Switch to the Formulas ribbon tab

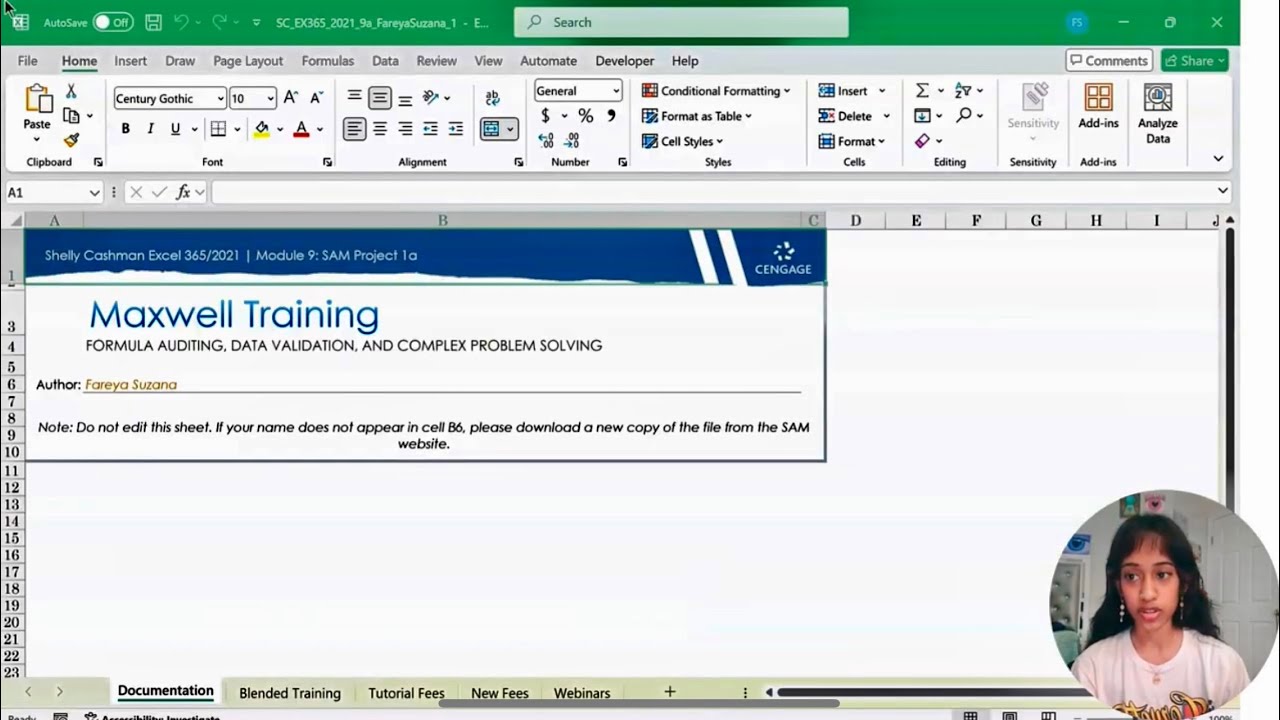[328, 61]
